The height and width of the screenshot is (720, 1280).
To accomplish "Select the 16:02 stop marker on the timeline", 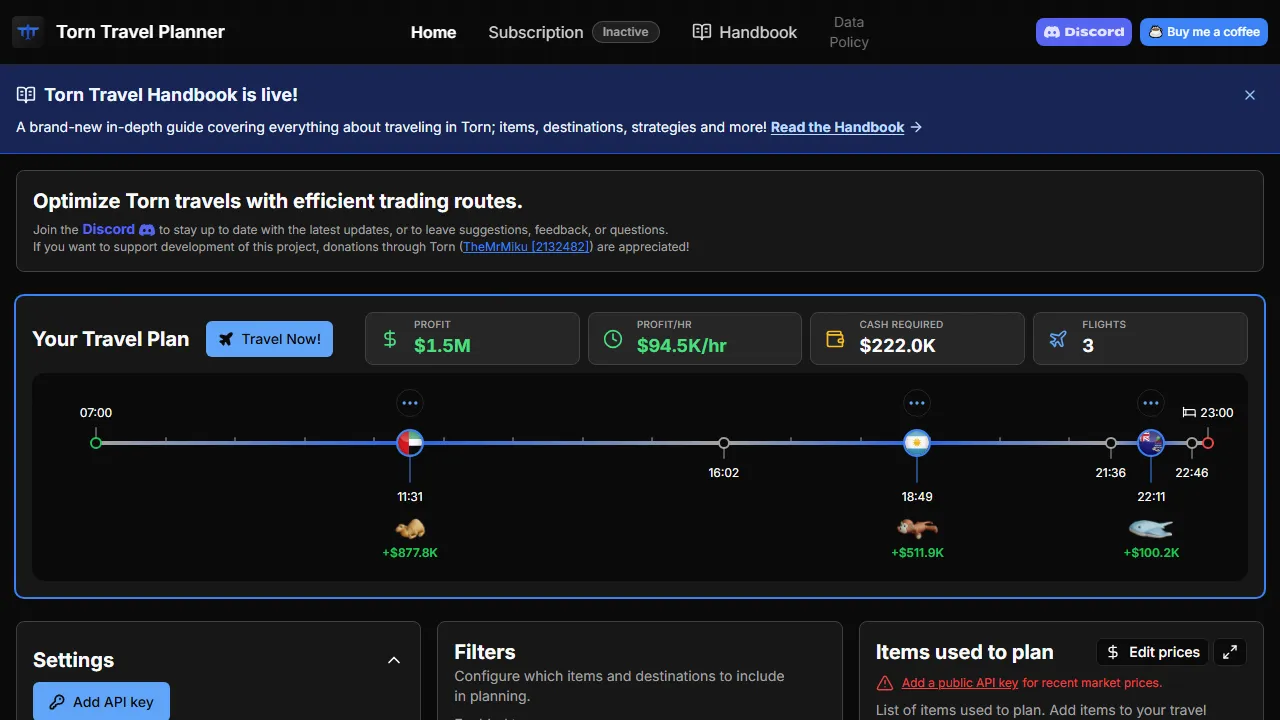I will [724, 443].
